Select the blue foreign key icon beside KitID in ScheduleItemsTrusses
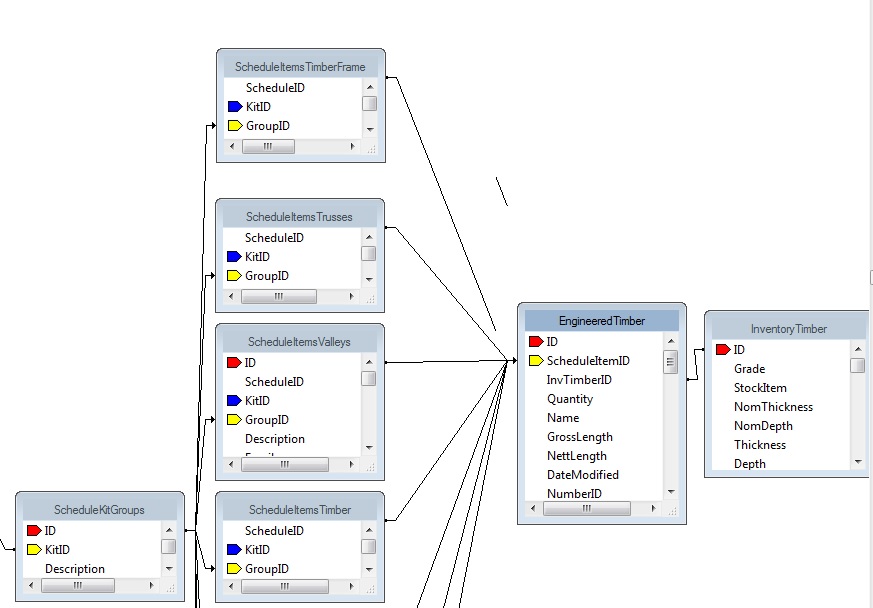Viewport: 873px width, 608px height. (234, 257)
